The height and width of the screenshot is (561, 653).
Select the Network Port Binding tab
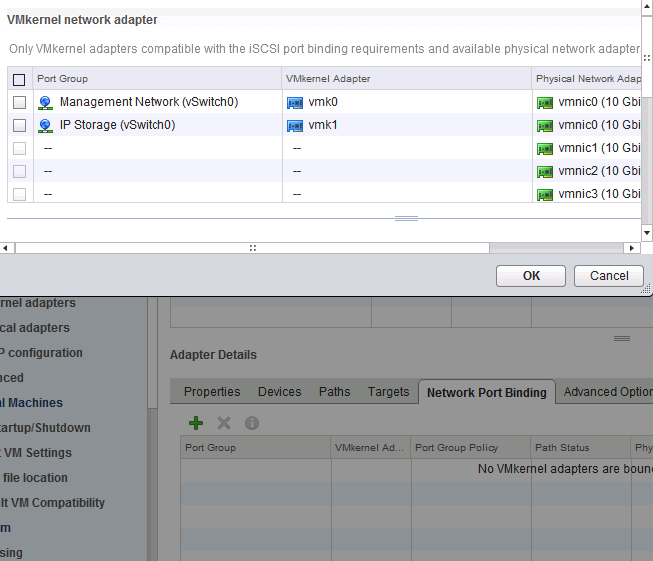point(486,392)
